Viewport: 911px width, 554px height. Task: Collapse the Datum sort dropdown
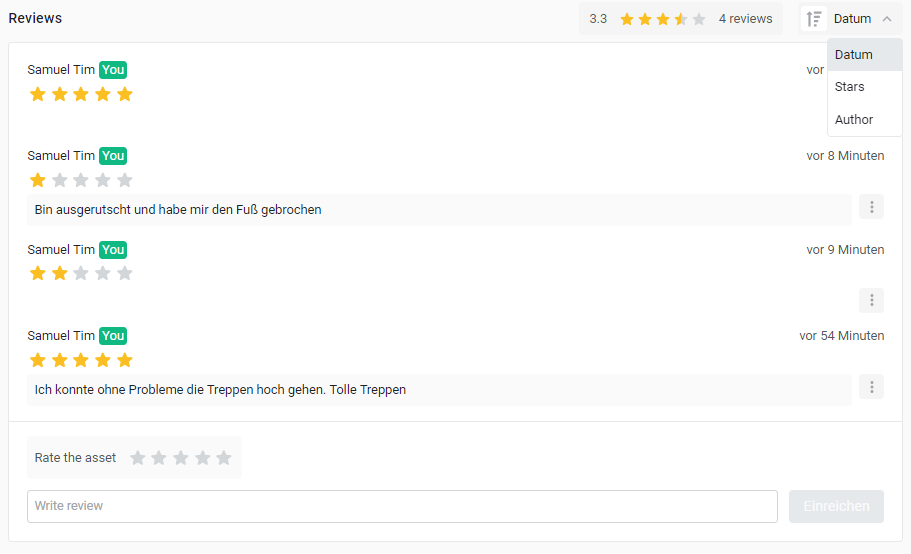pyautogui.click(x=852, y=19)
